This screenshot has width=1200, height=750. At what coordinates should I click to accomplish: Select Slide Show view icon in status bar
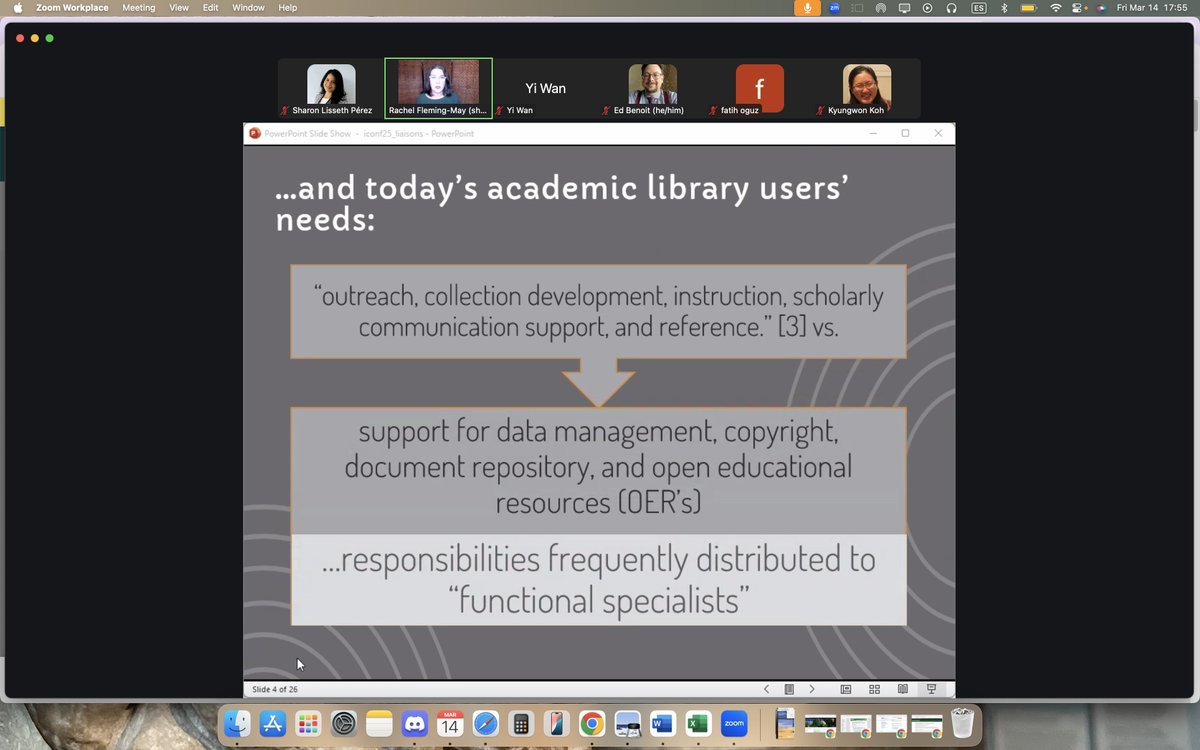pyautogui.click(x=931, y=689)
